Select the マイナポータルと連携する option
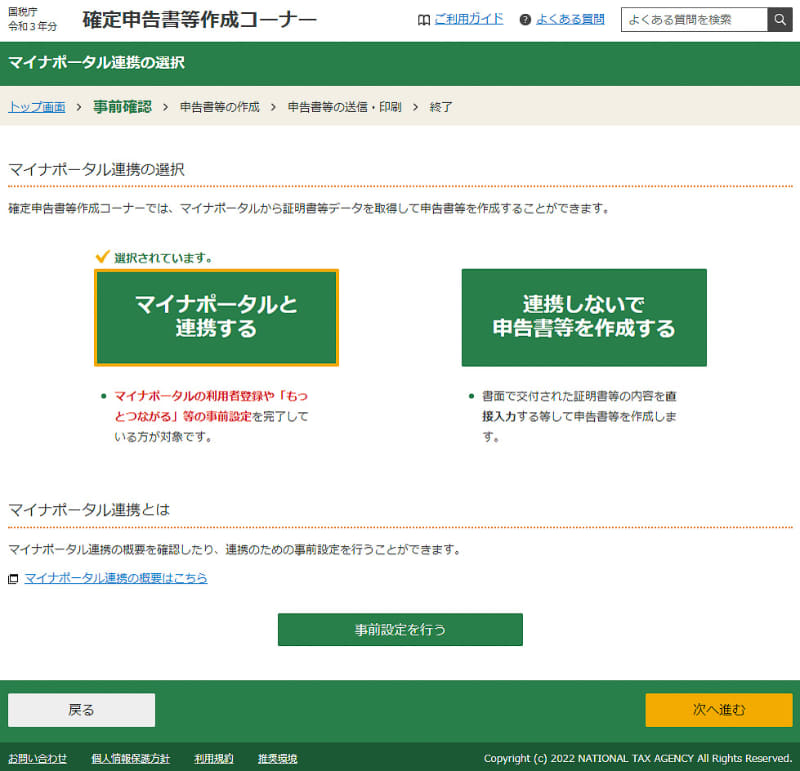Image resolution: width=800 pixels, height=771 pixels. coord(216,316)
